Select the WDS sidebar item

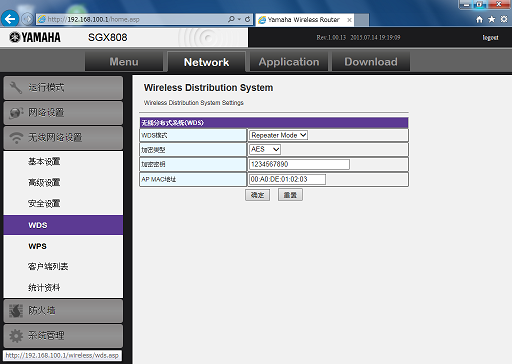click(63, 225)
